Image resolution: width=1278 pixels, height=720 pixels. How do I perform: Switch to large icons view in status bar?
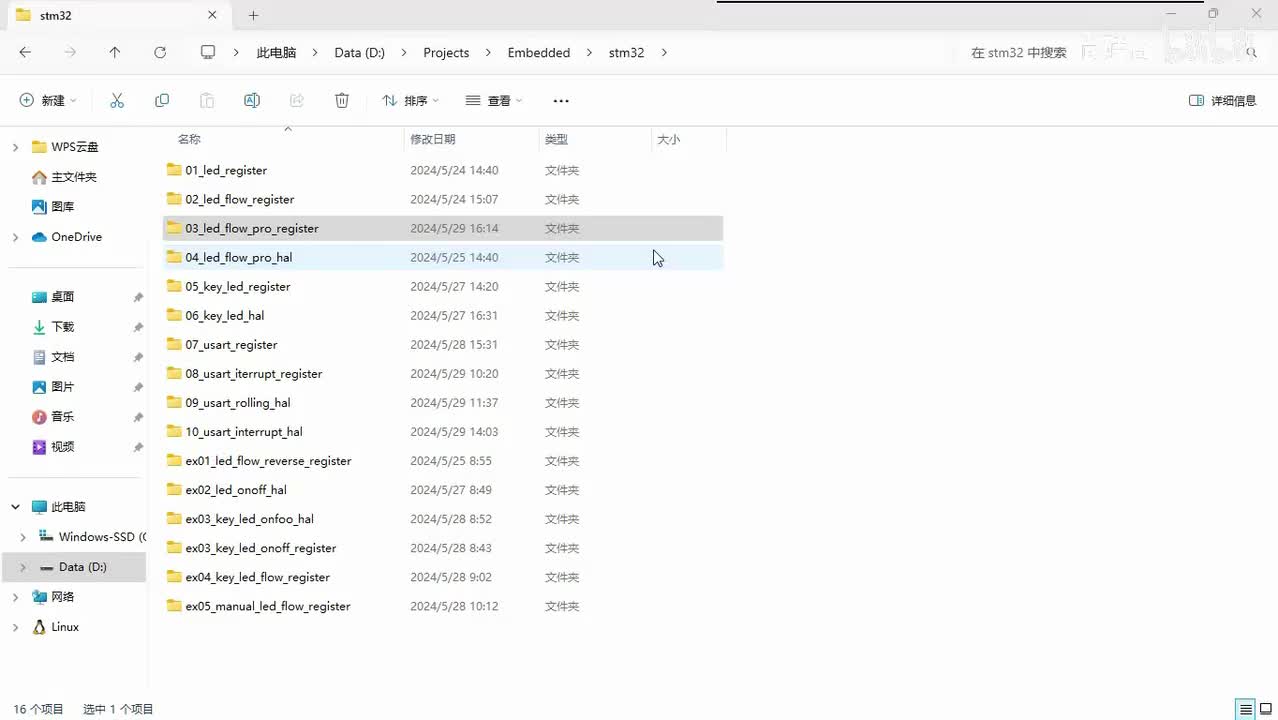point(1265,709)
